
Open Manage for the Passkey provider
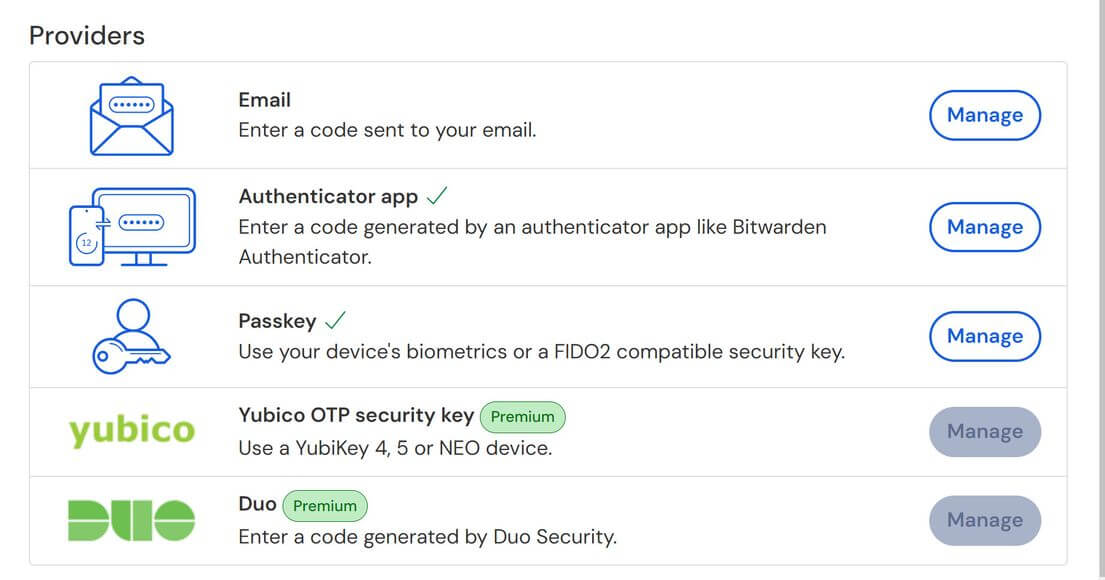click(x=984, y=336)
